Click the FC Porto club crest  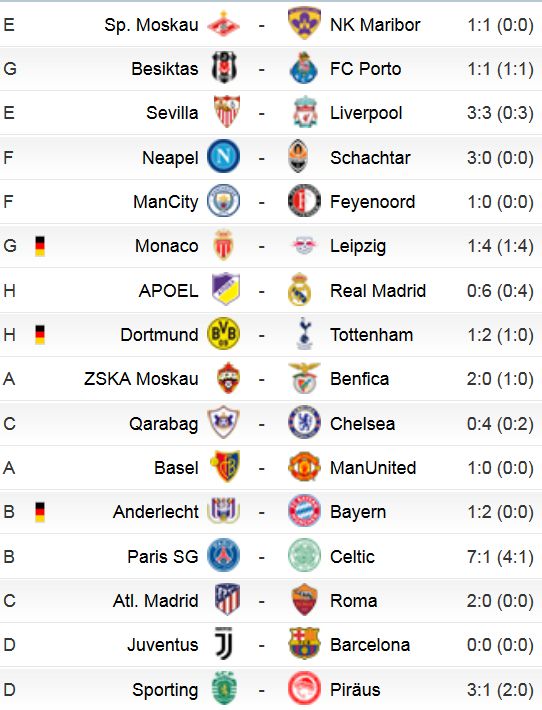tap(304, 68)
